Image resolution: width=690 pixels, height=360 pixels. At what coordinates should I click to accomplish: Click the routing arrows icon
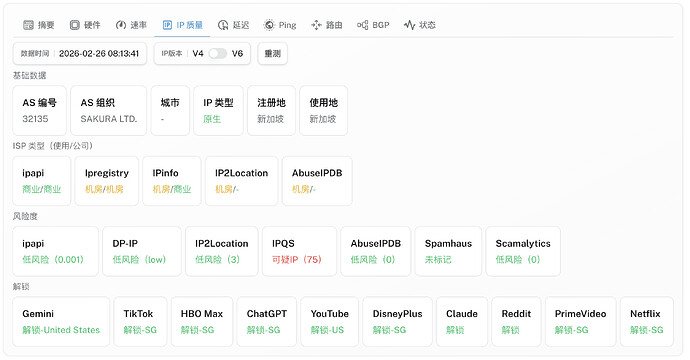[316, 25]
